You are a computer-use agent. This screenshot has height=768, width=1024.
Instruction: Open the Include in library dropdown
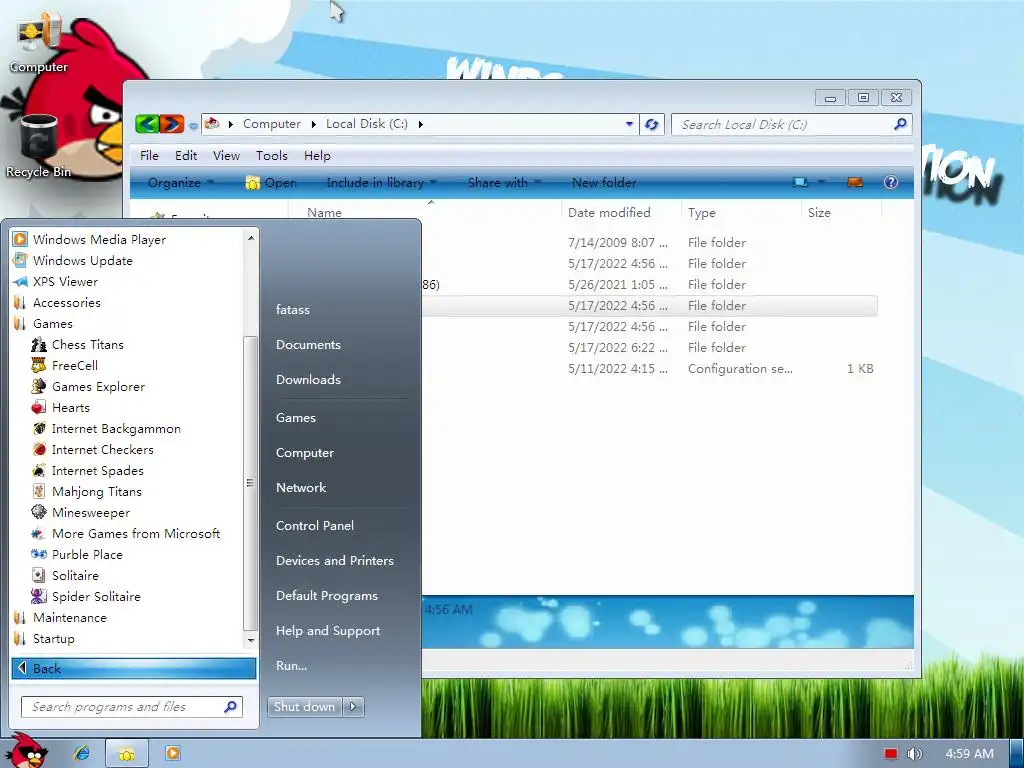(x=381, y=183)
